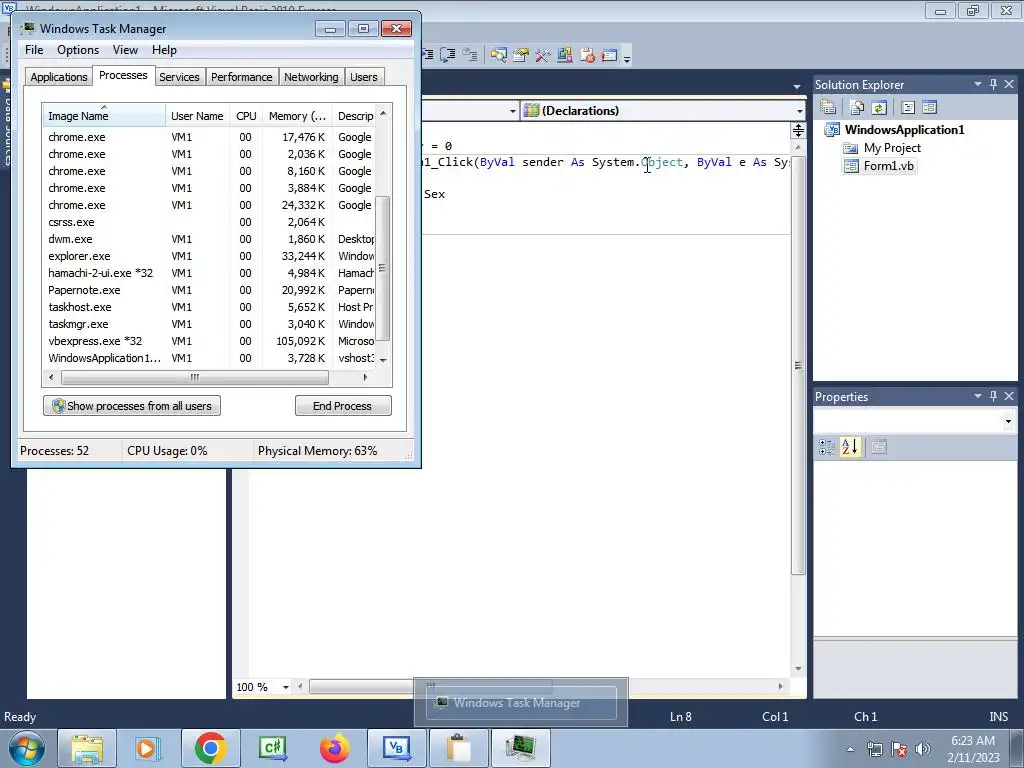The width and height of the screenshot is (1024, 768).
Task: Open the Properties Window toolbar icon
Action: (520, 56)
